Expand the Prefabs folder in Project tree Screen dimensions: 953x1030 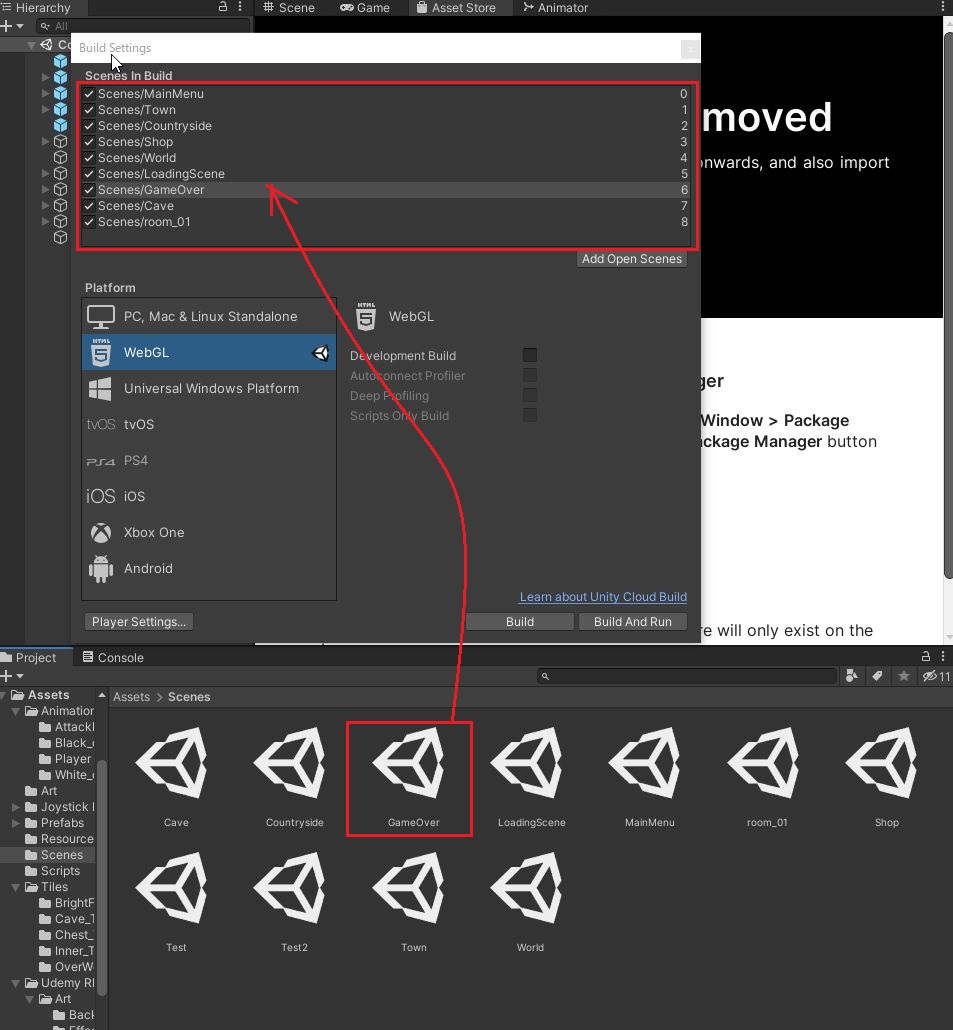coord(16,823)
